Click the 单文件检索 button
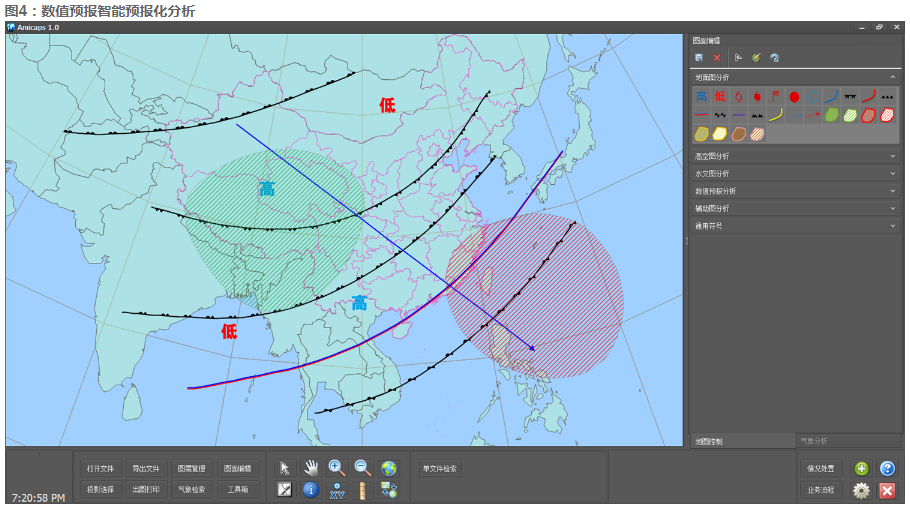Image resolution: width=910 pixels, height=511 pixels. point(440,468)
